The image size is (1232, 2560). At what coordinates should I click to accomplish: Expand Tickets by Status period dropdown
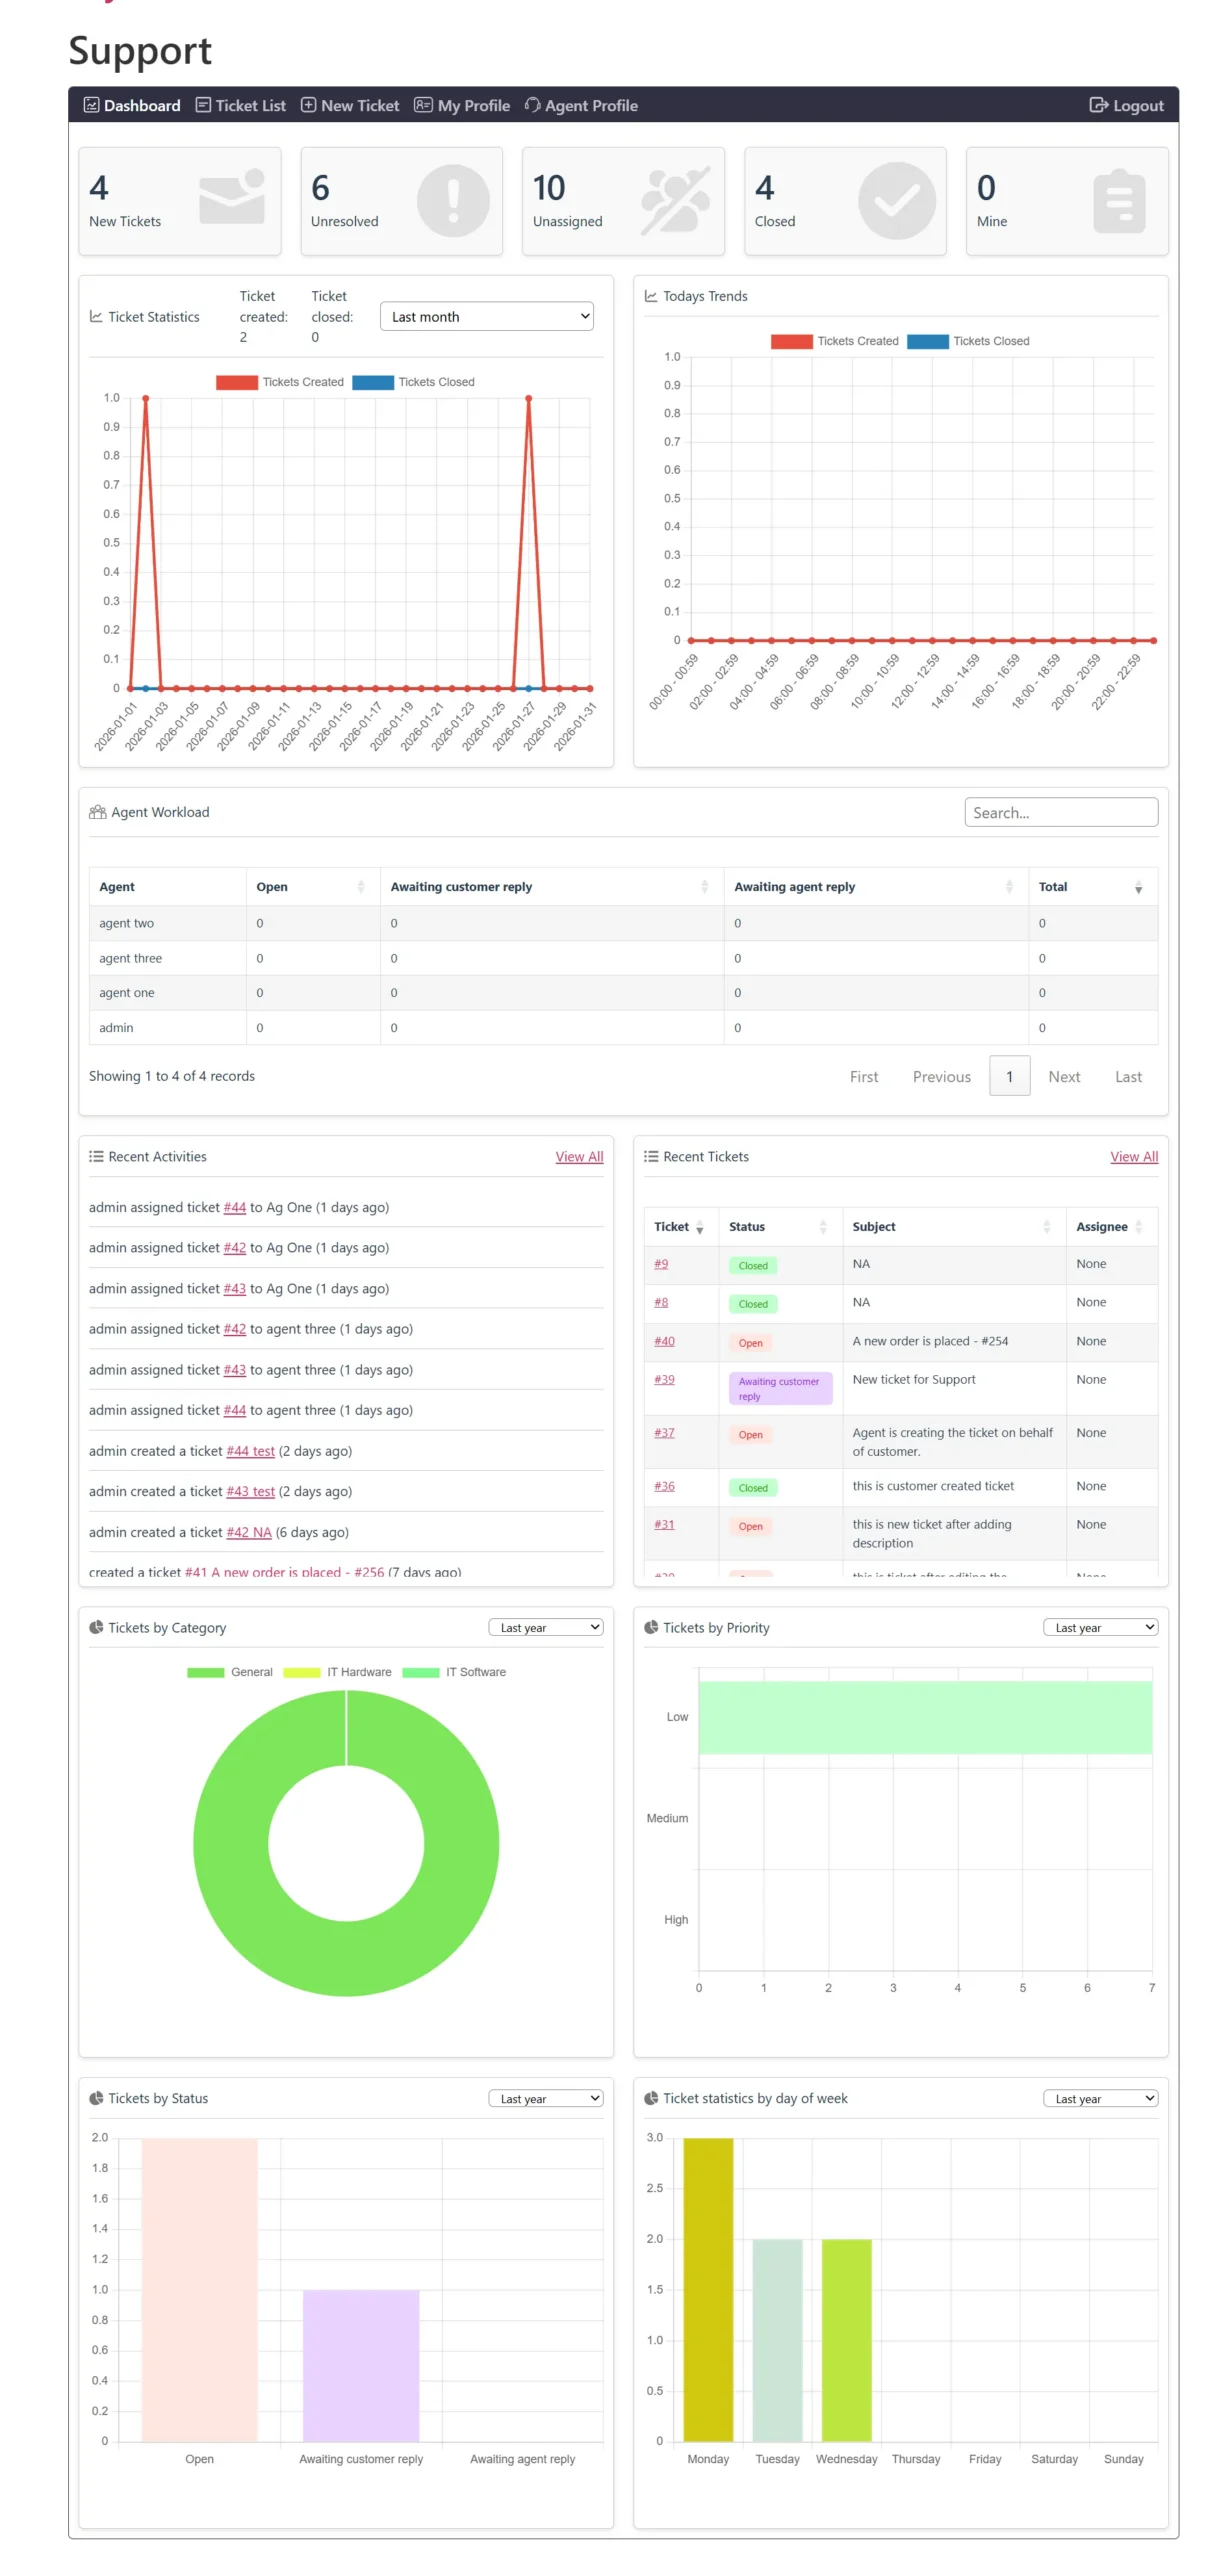click(545, 2098)
